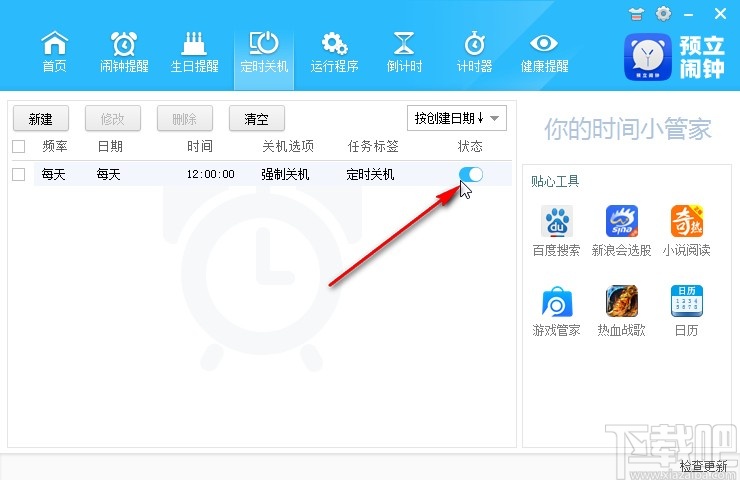The height and width of the screenshot is (480, 740).
Task: Click the 任务标签 column header
Action: [x=373, y=146]
